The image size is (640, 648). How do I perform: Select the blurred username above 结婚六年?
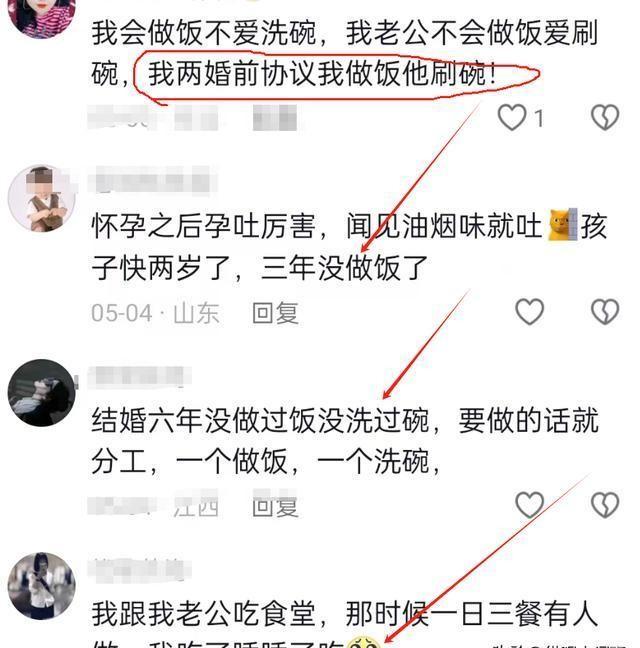[139, 376]
